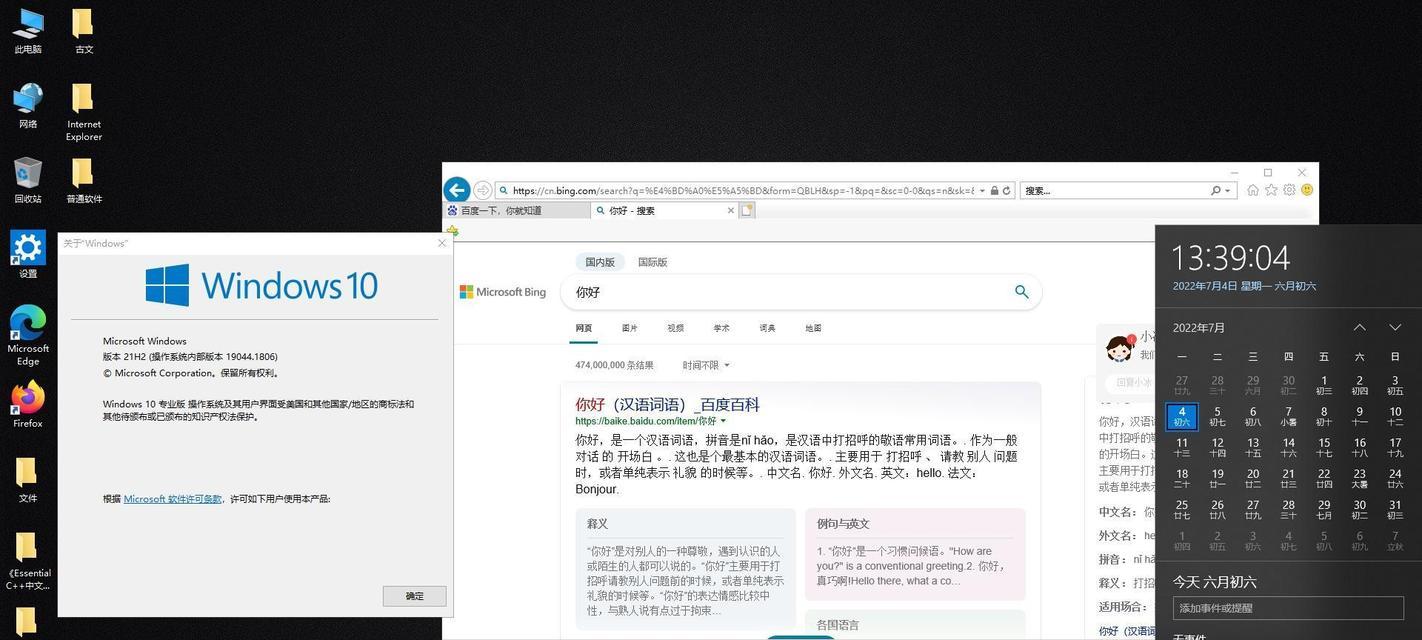Select the 古文 folder on desktop
This screenshot has height=640, width=1422.
point(84,31)
